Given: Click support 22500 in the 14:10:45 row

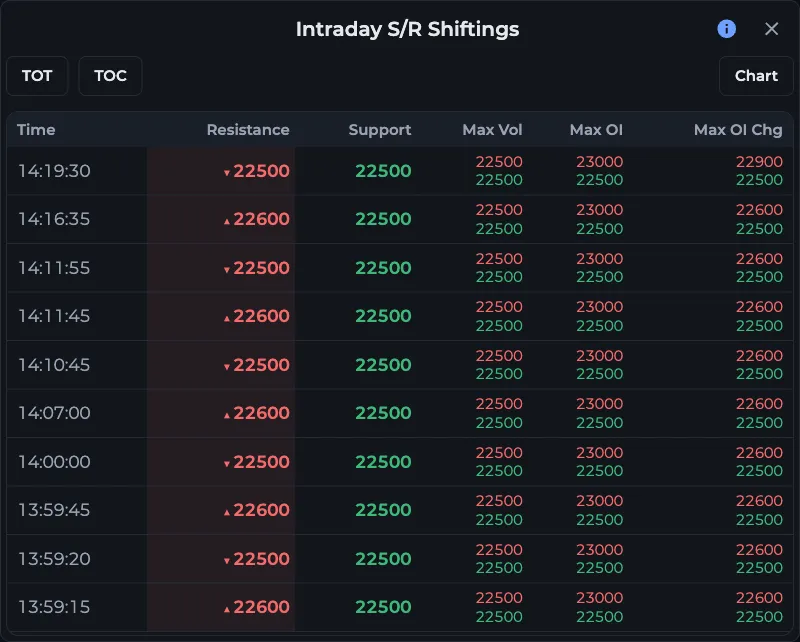Looking at the screenshot, I should pos(383,364).
